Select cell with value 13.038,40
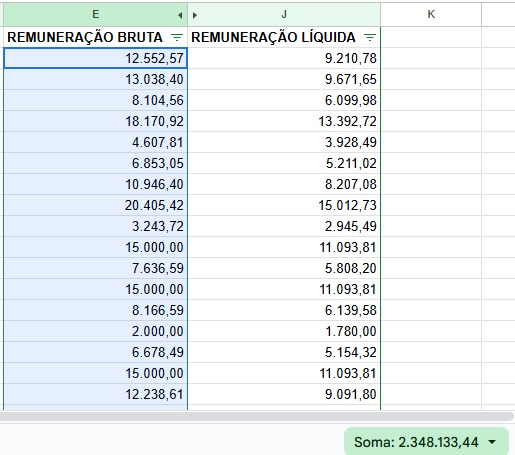This screenshot has width=515, height=455. click(x=95, y=79)
